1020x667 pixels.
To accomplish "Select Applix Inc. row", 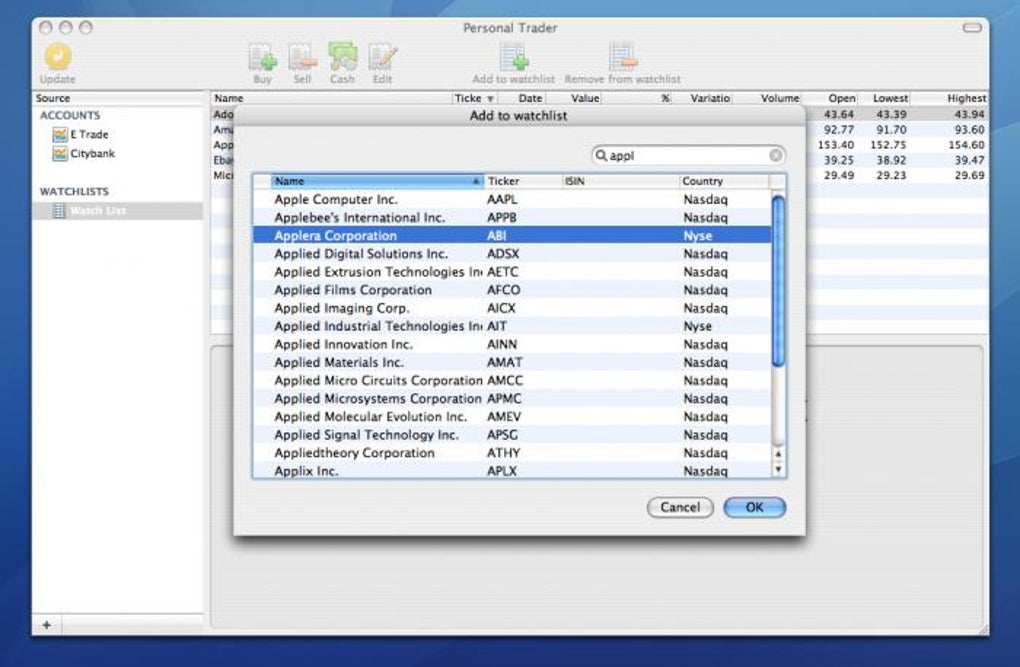I will (x=511, y=470).
